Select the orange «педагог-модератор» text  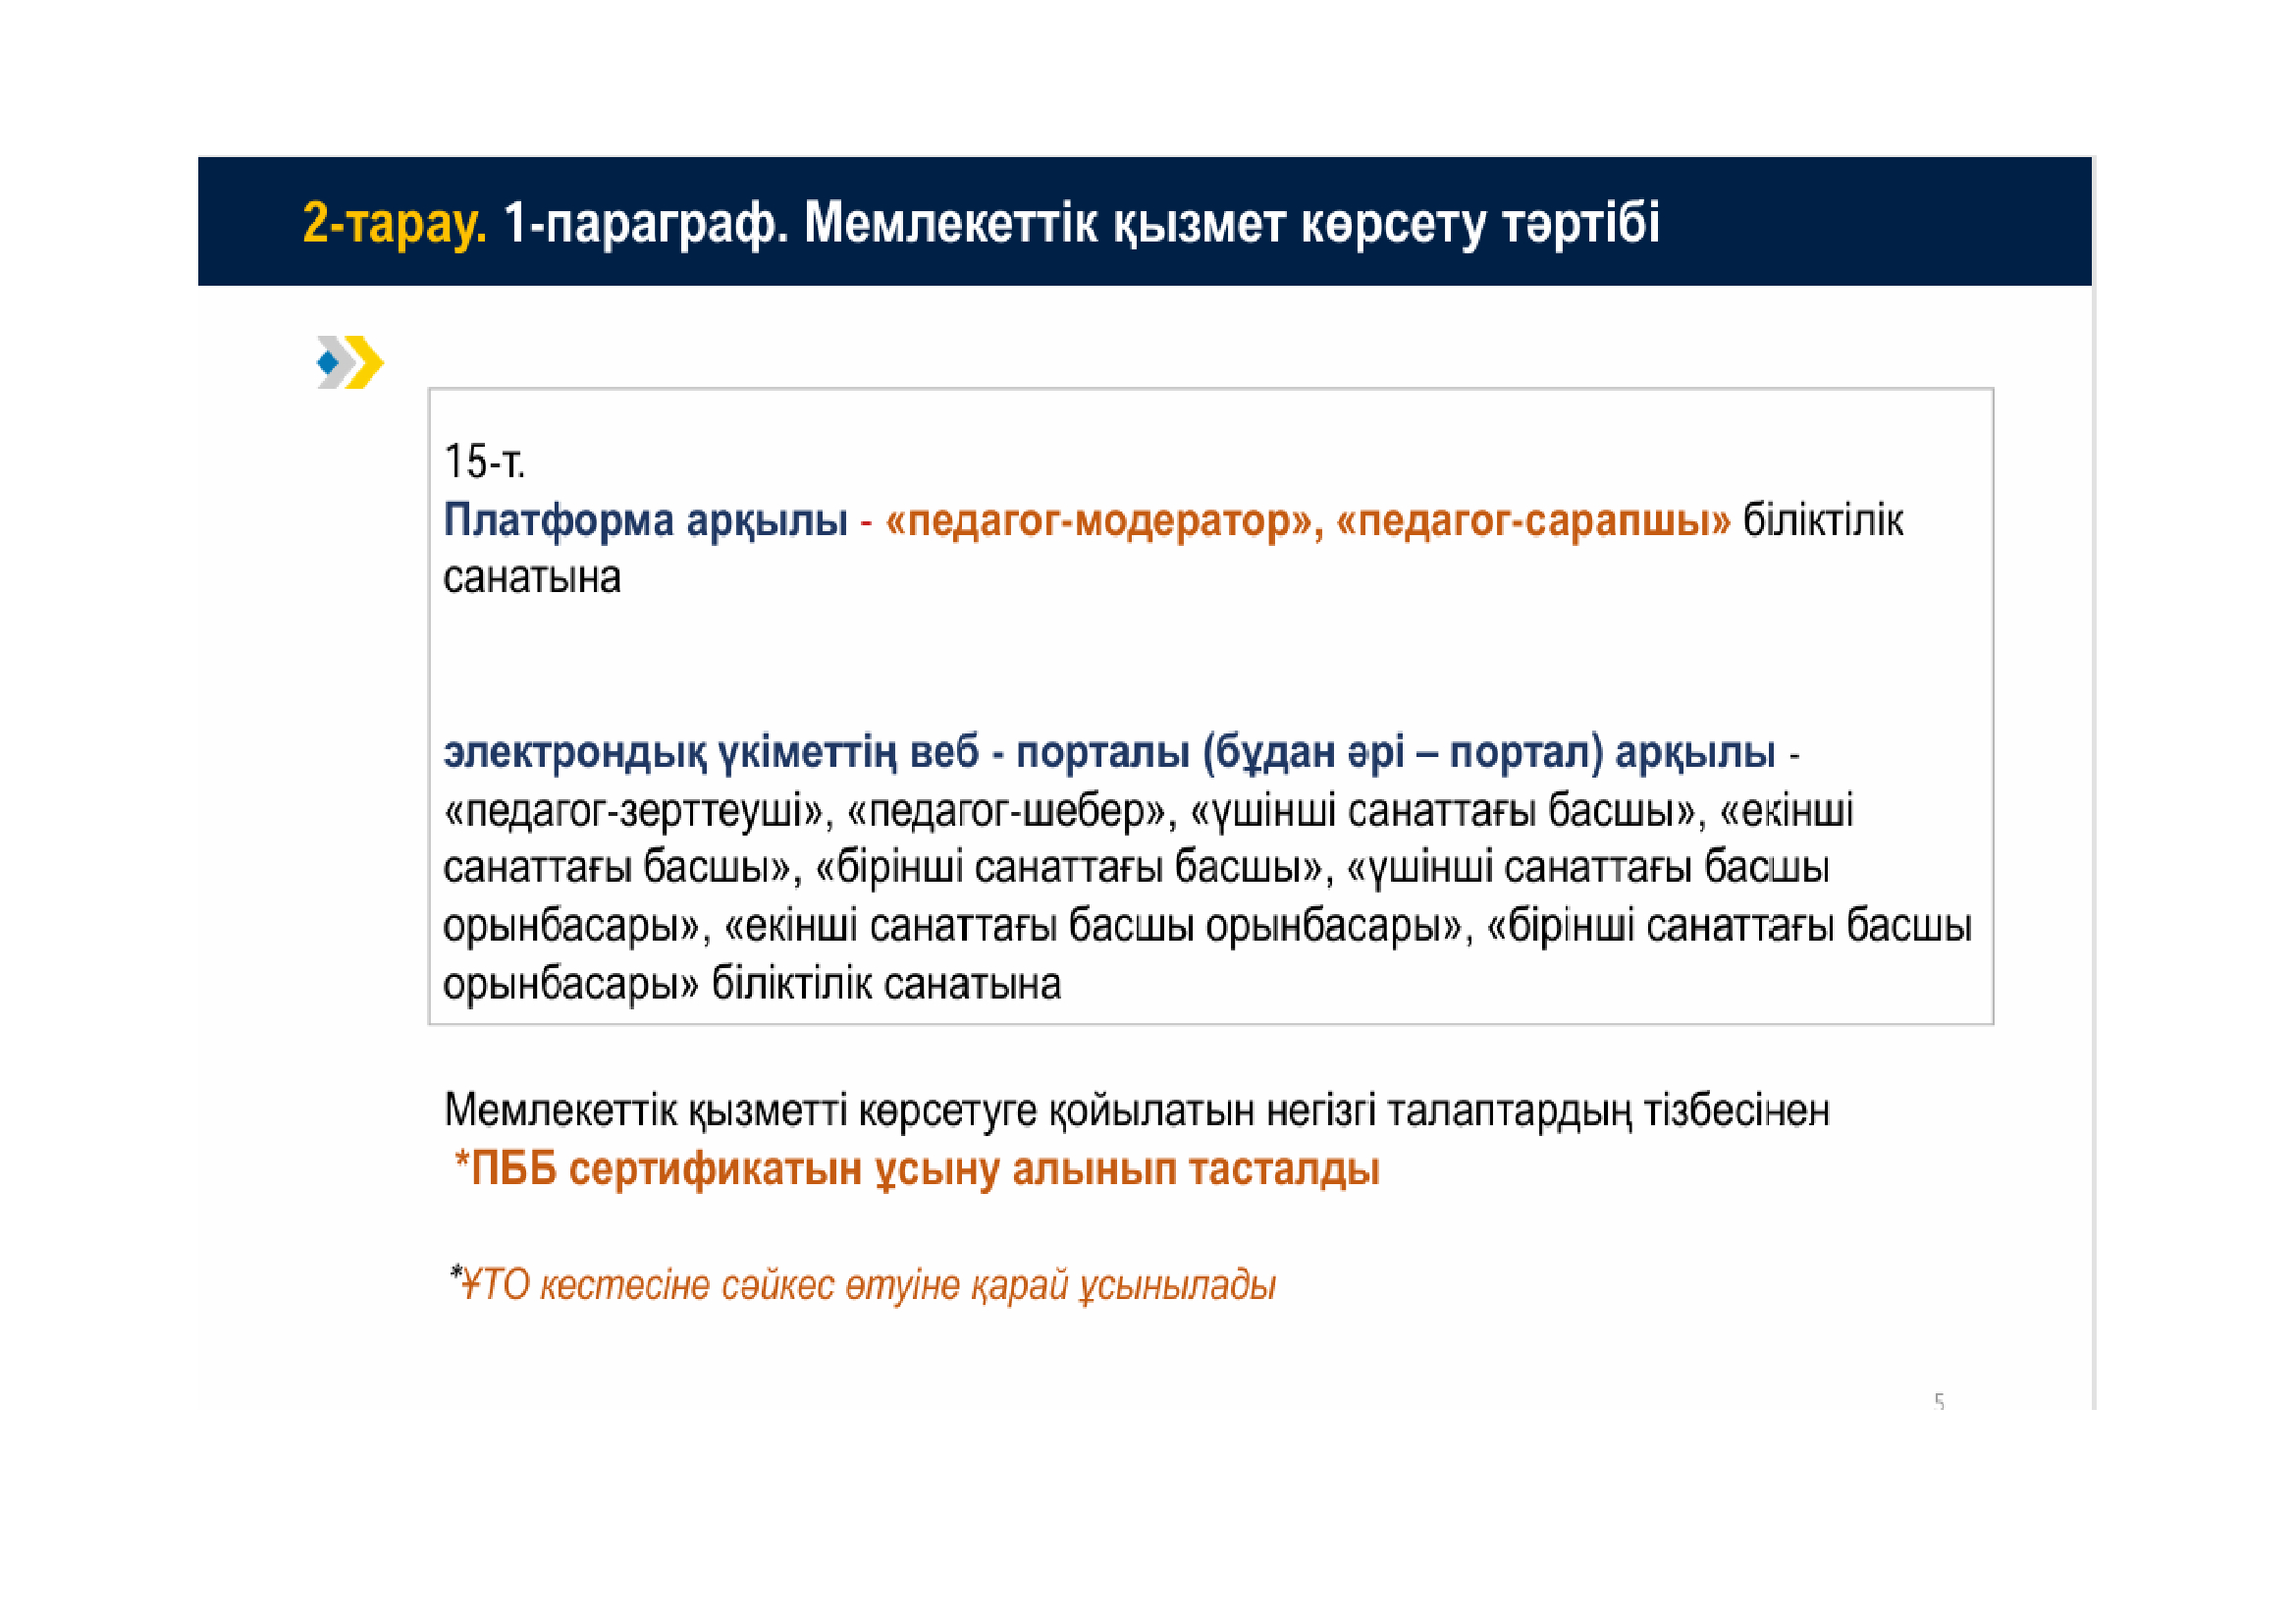[x=1098, y=520]
